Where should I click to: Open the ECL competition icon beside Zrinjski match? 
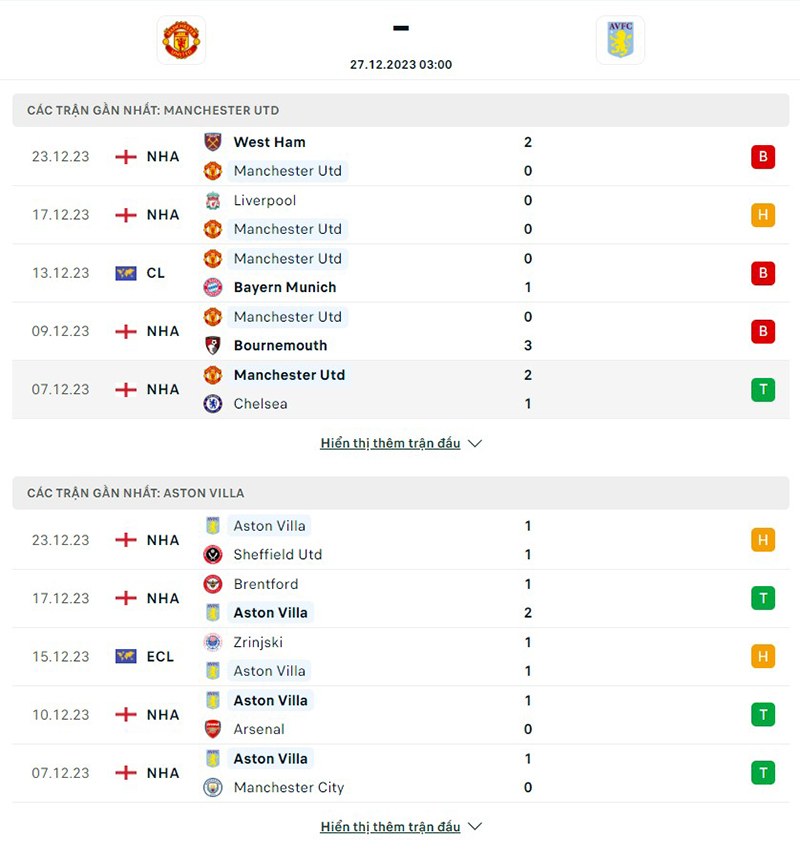[125, 656]
